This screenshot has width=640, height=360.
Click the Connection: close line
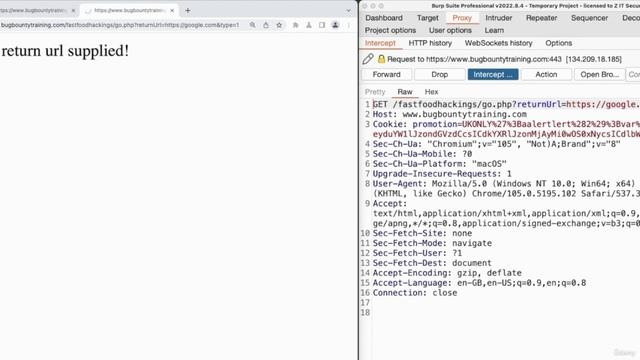(415, 293)
